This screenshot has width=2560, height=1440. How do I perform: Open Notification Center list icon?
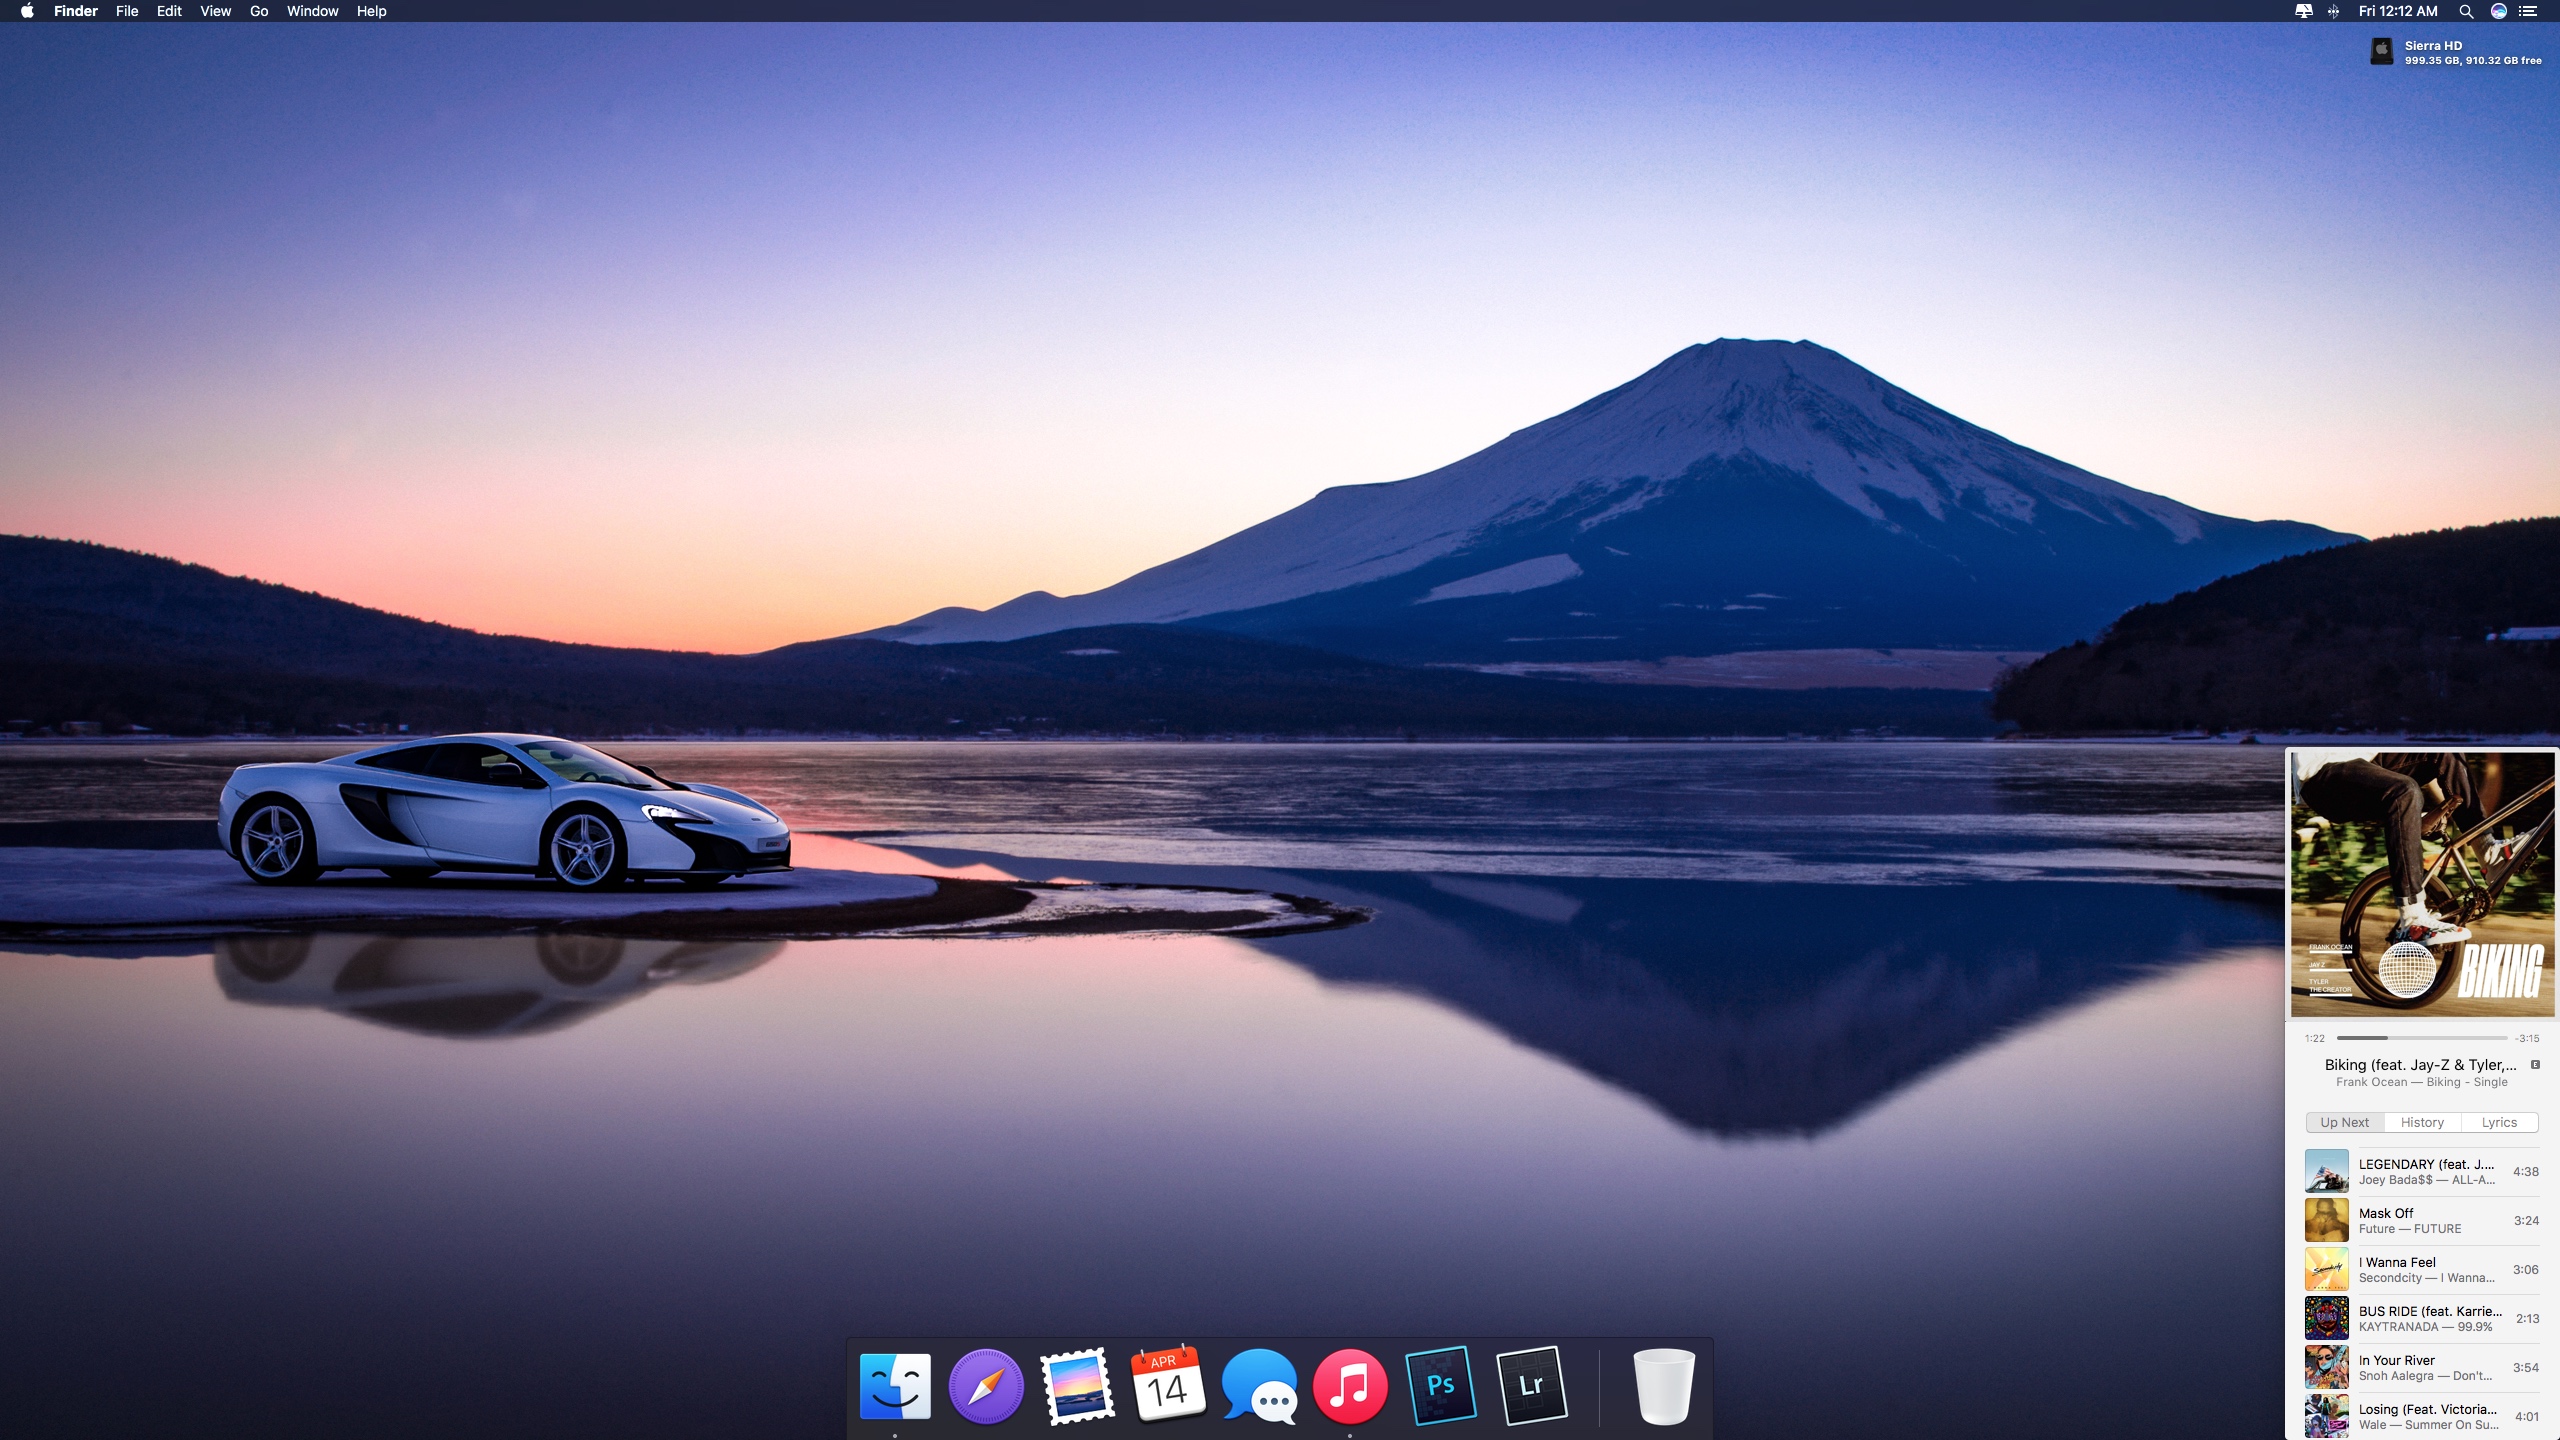pyautogui.click(x=2528, y=11)
